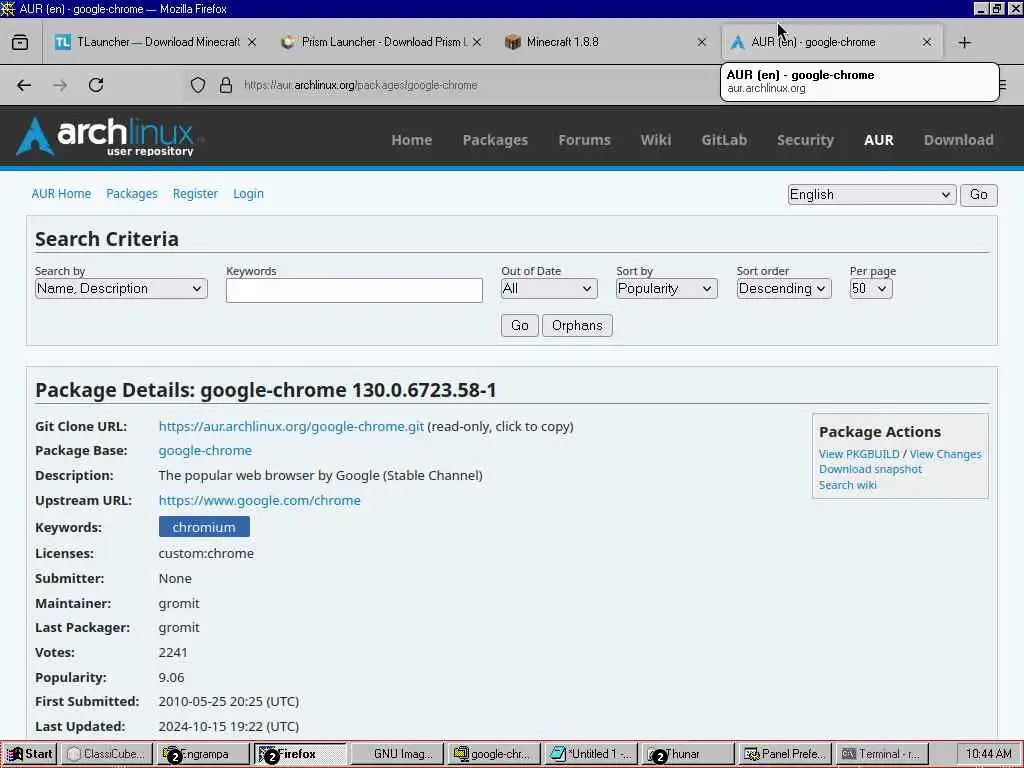
Task: Switch to google-chr... taskbar window
Action: [x=494, y=754]
